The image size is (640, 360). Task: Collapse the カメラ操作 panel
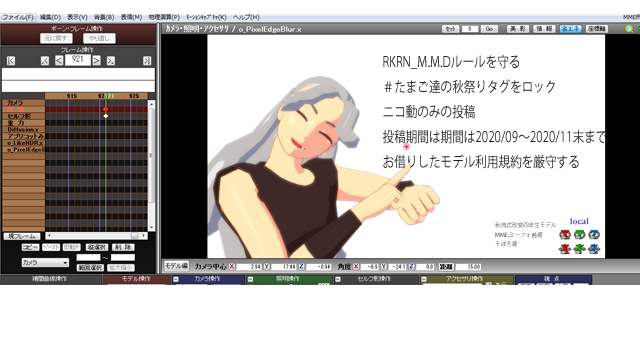(176, 279)
